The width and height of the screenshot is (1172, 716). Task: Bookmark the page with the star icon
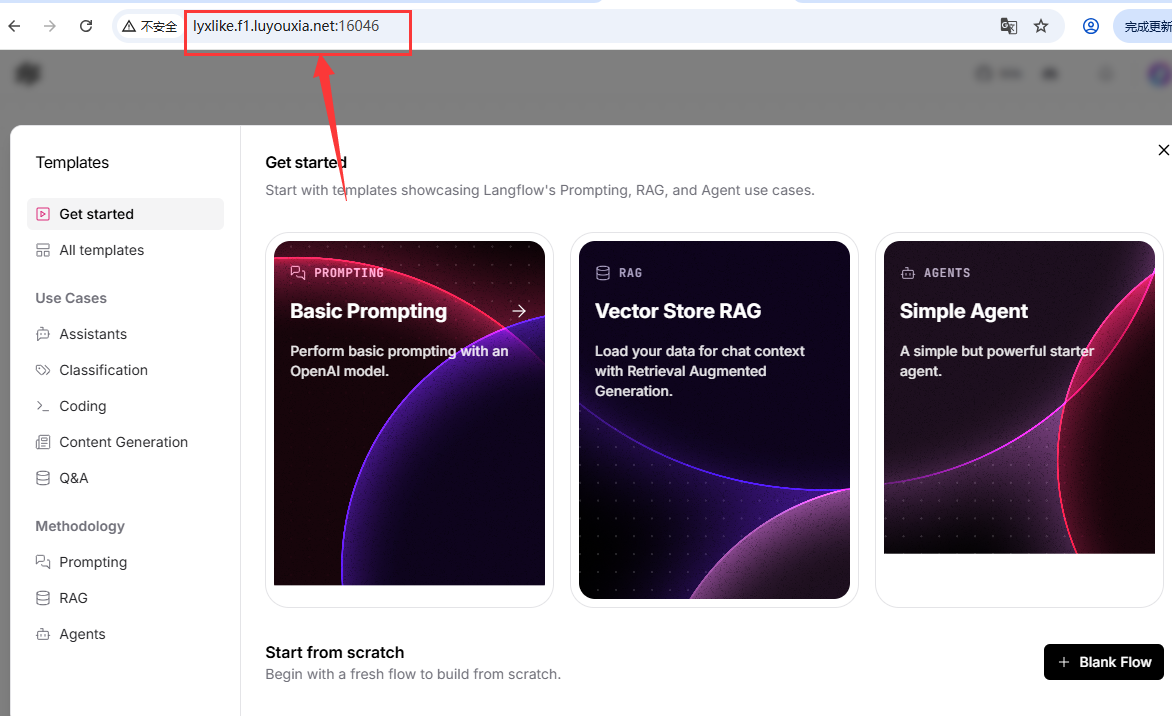coord(1041,26)
